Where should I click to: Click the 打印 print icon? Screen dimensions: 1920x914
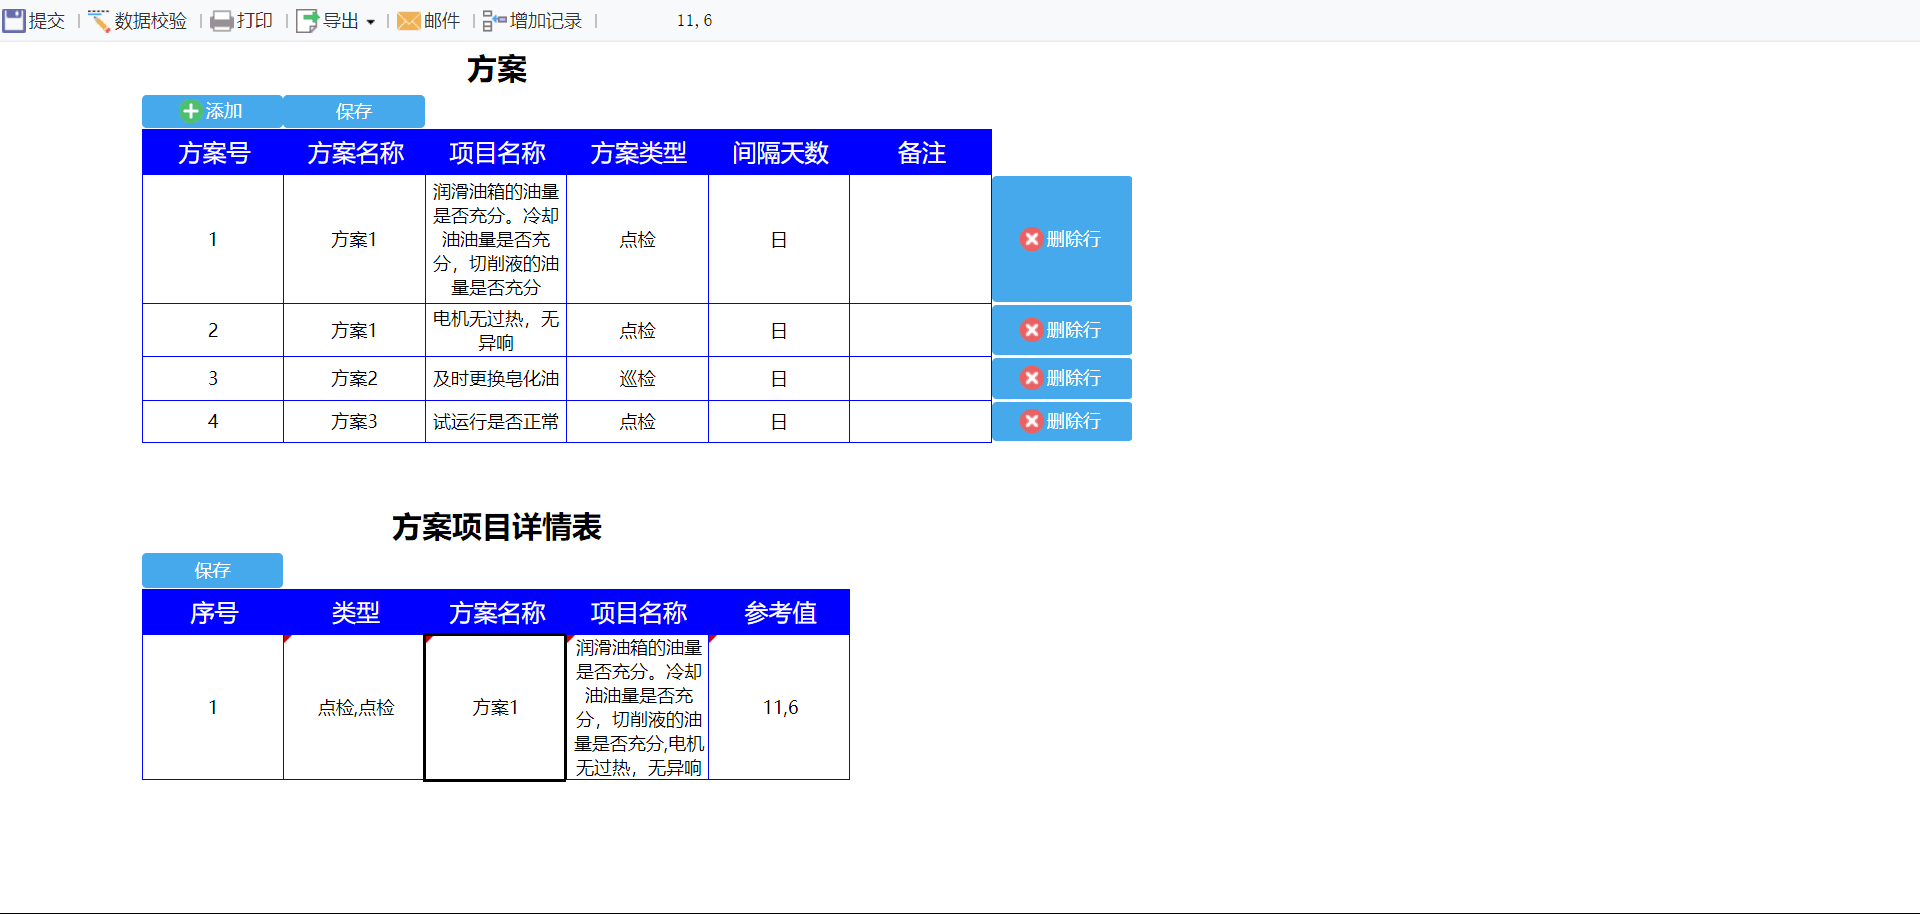(x=222, y=20)
